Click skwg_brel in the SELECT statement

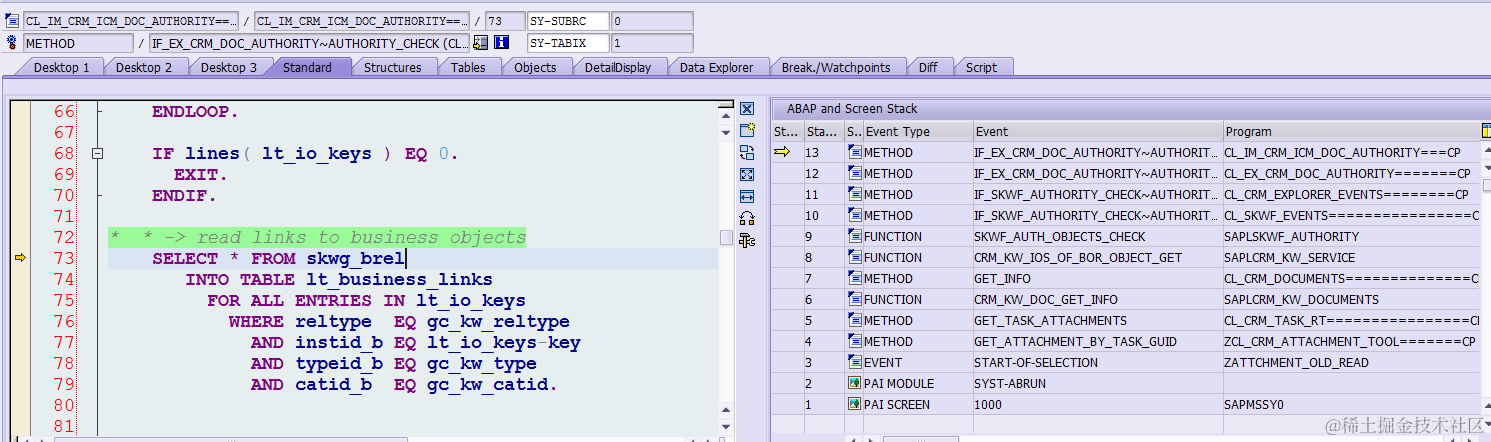pos(355,259)
